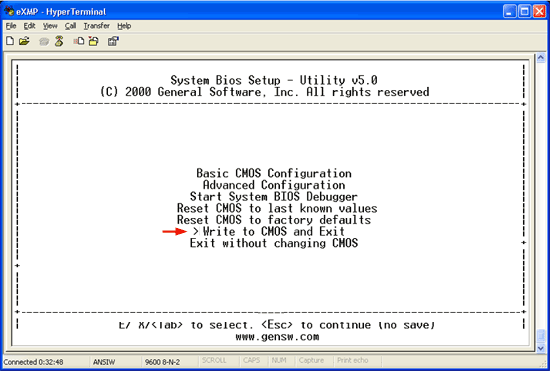Click the Capture status indicator
Image resolution: width=550 pixels, height=371 pixels.
311,360
